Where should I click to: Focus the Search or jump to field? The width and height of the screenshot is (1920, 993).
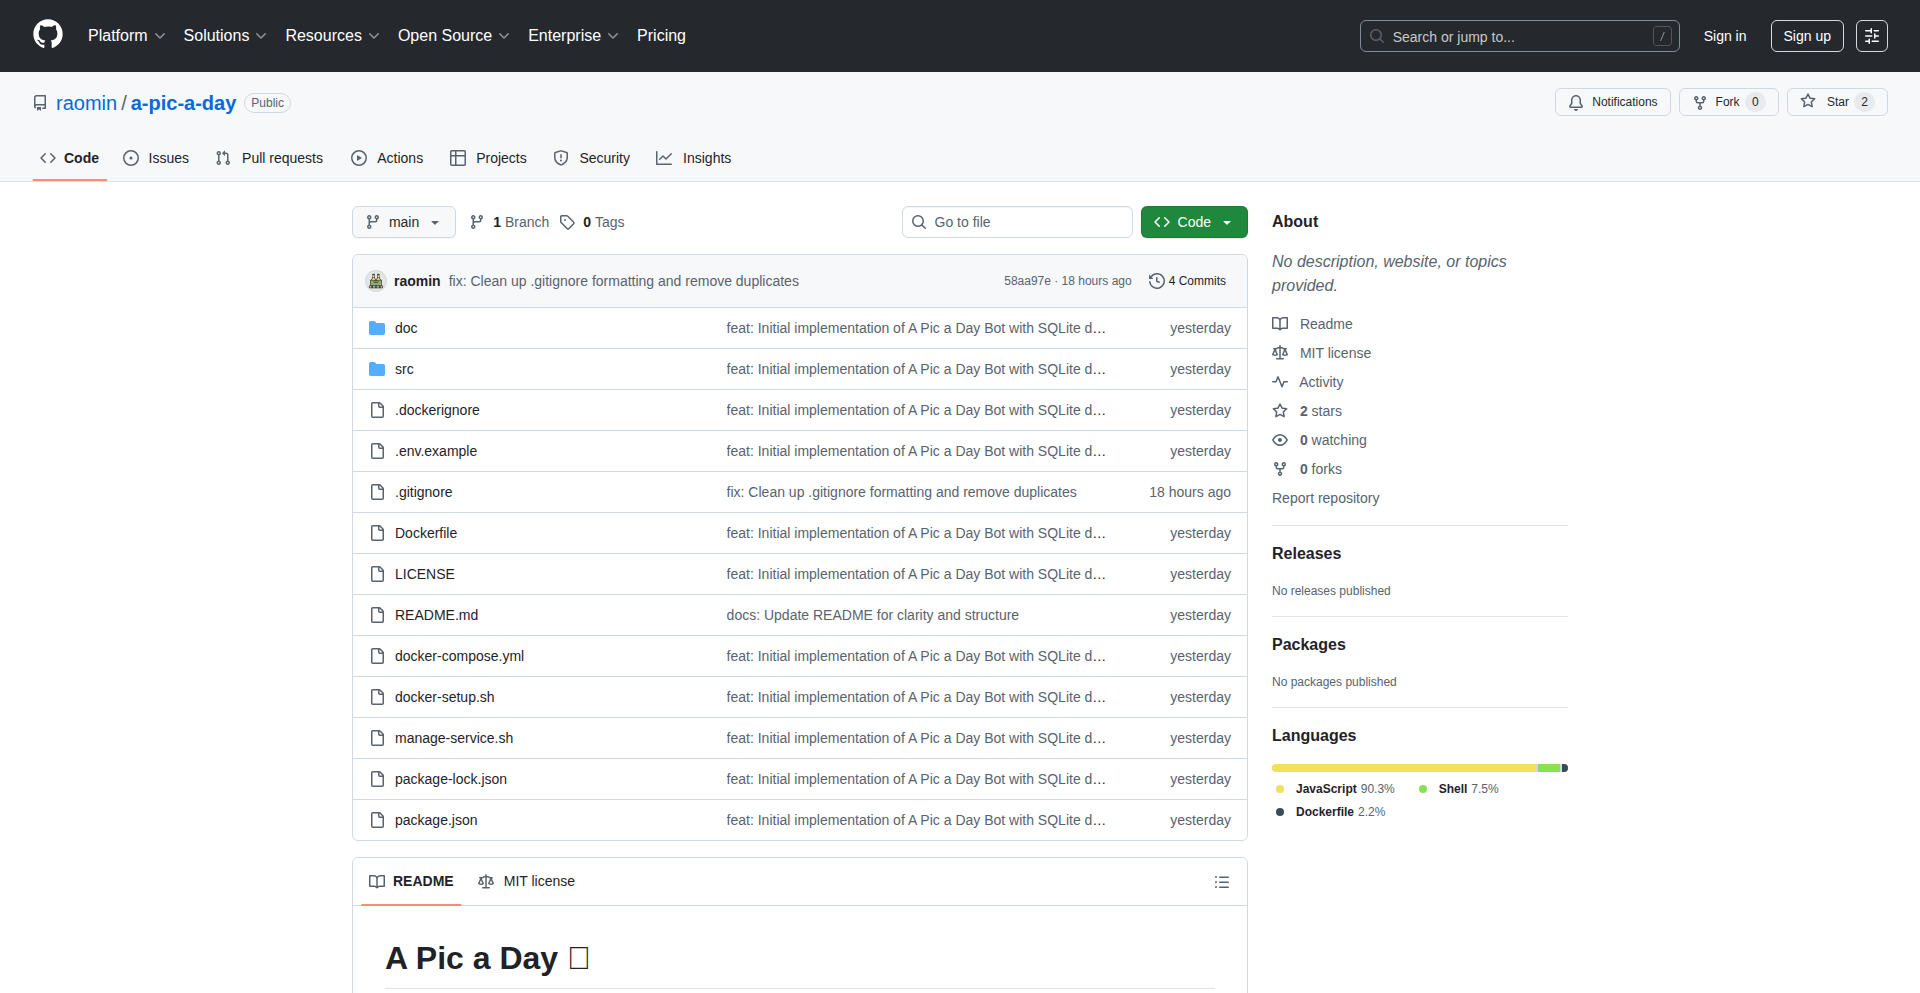1519,36
